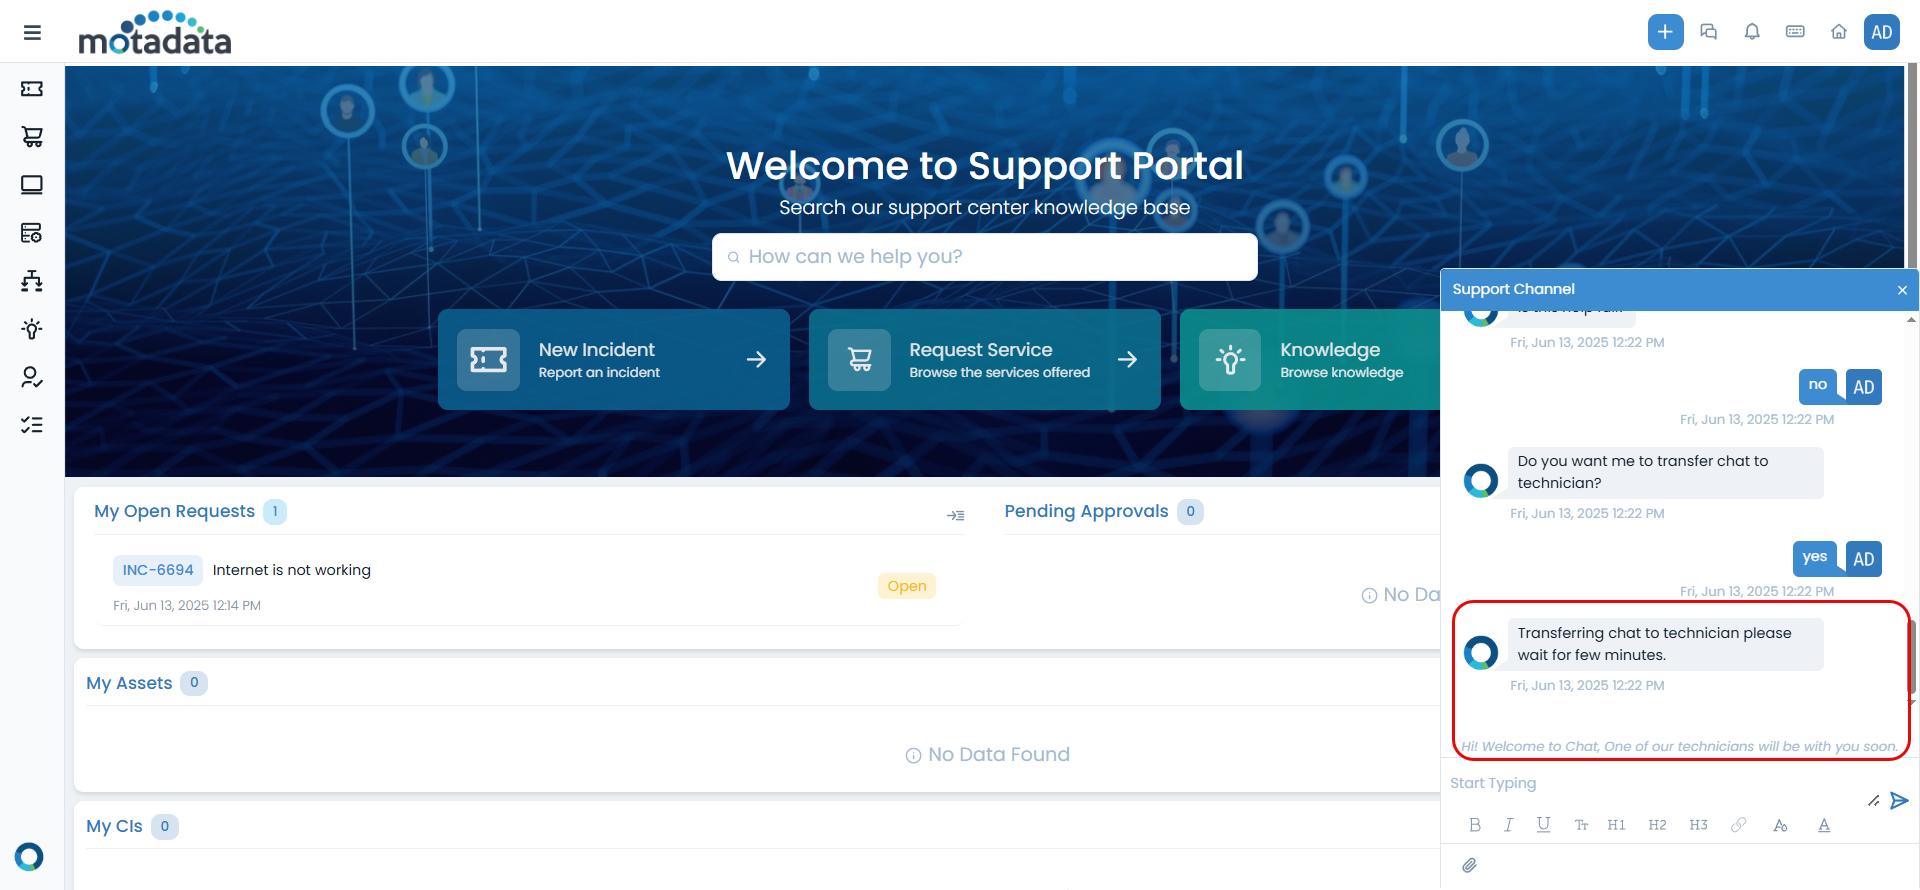Open the New Incident card
The image size is (1920, 890).
(x=613, y=359)
